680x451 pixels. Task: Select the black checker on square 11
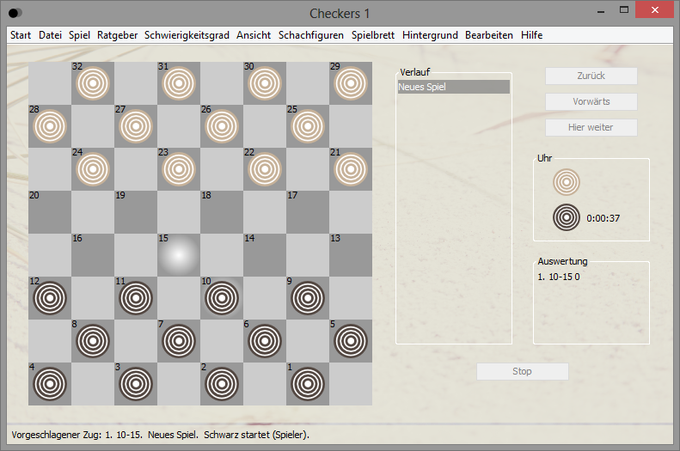[x=136, y=298]
